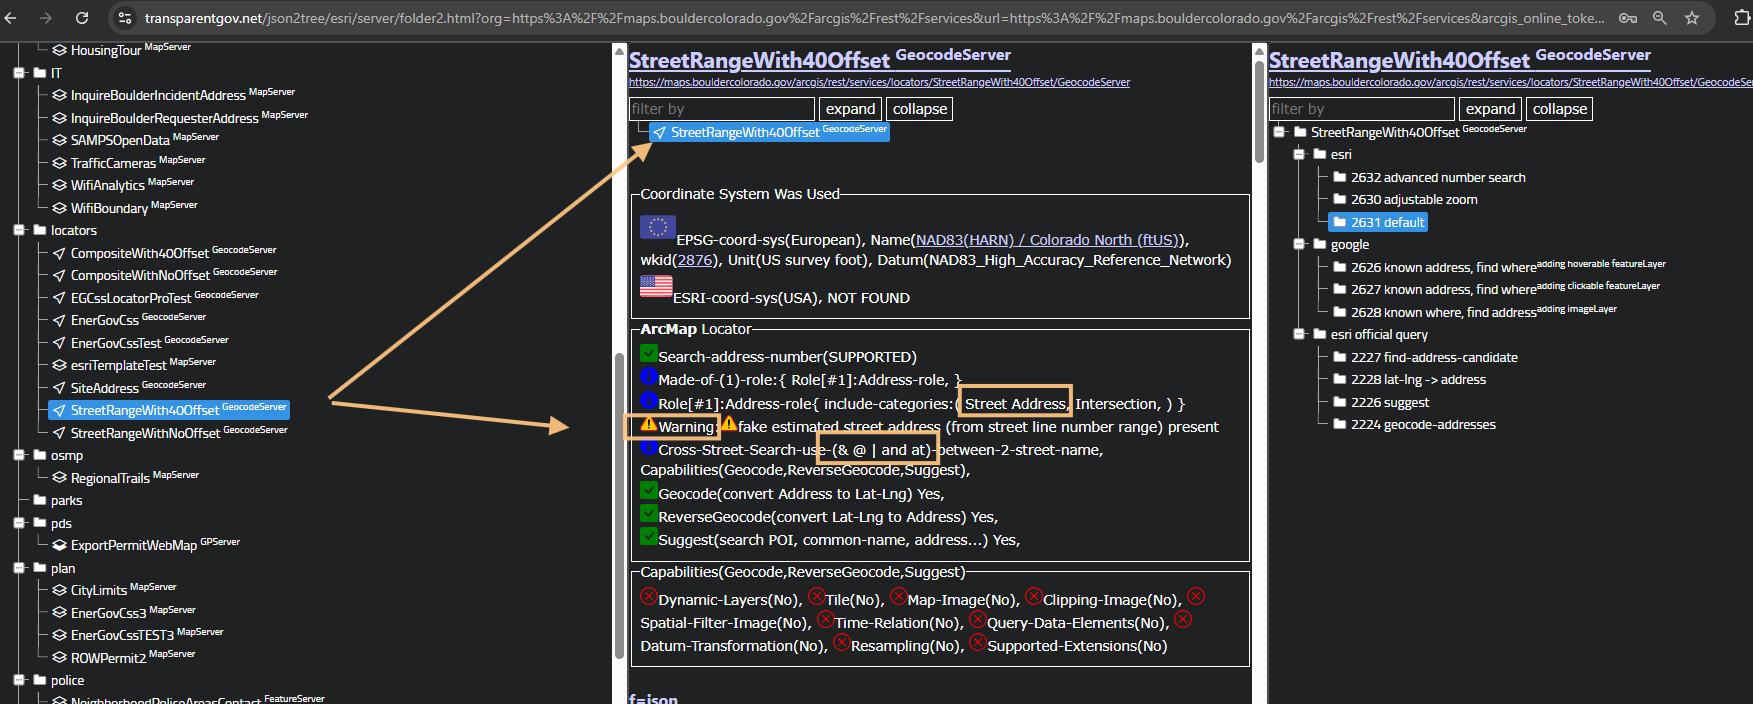Open the browser zoom magnifier icon
The height and width of the screenshot is (704, 1753).
click(1660, 18)
